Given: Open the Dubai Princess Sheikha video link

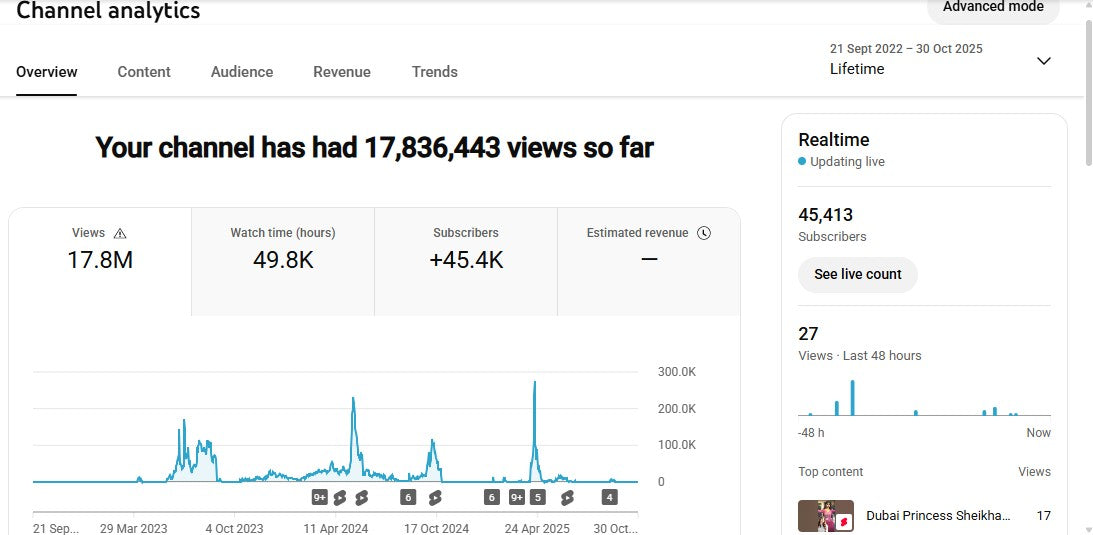Looking at the screenshot, I should (x=938, y=516).
